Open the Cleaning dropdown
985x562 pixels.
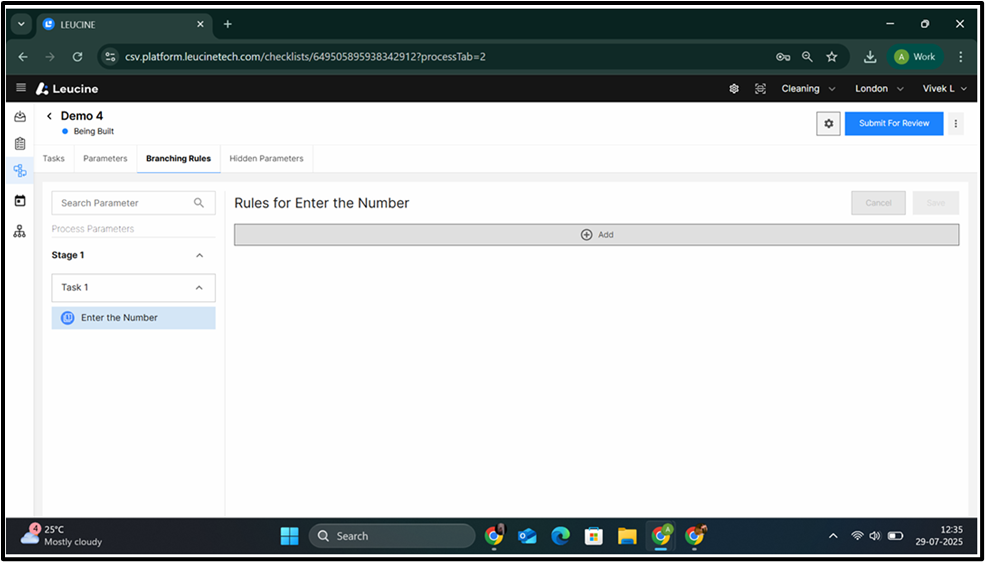[x=807, y=88]
